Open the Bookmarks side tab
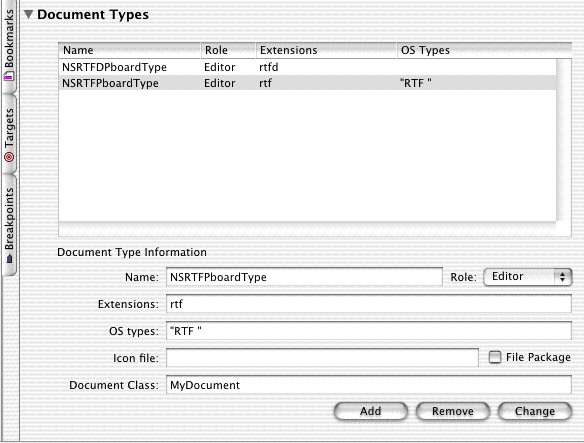The width and height of the screenshot is (584, 443). point(9,45)
